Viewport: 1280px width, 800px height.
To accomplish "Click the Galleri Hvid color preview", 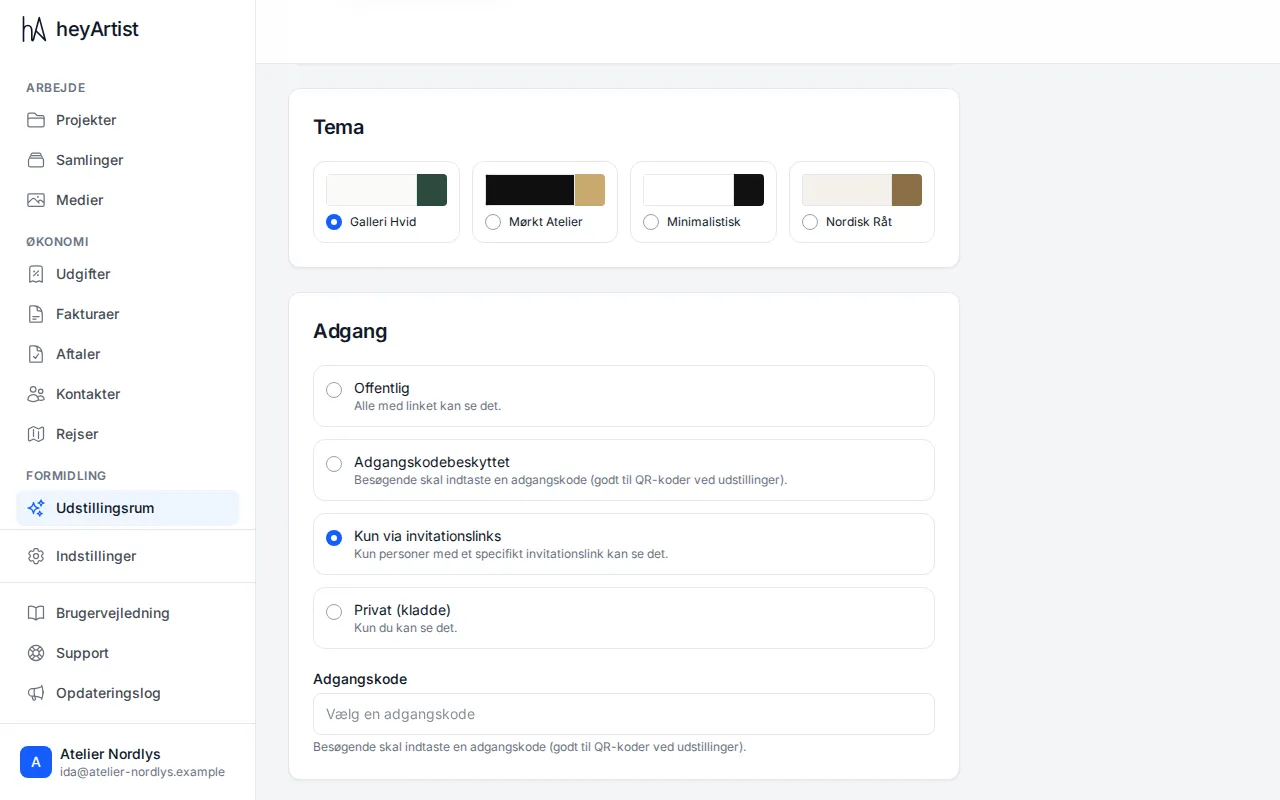I will click(386, 190).
